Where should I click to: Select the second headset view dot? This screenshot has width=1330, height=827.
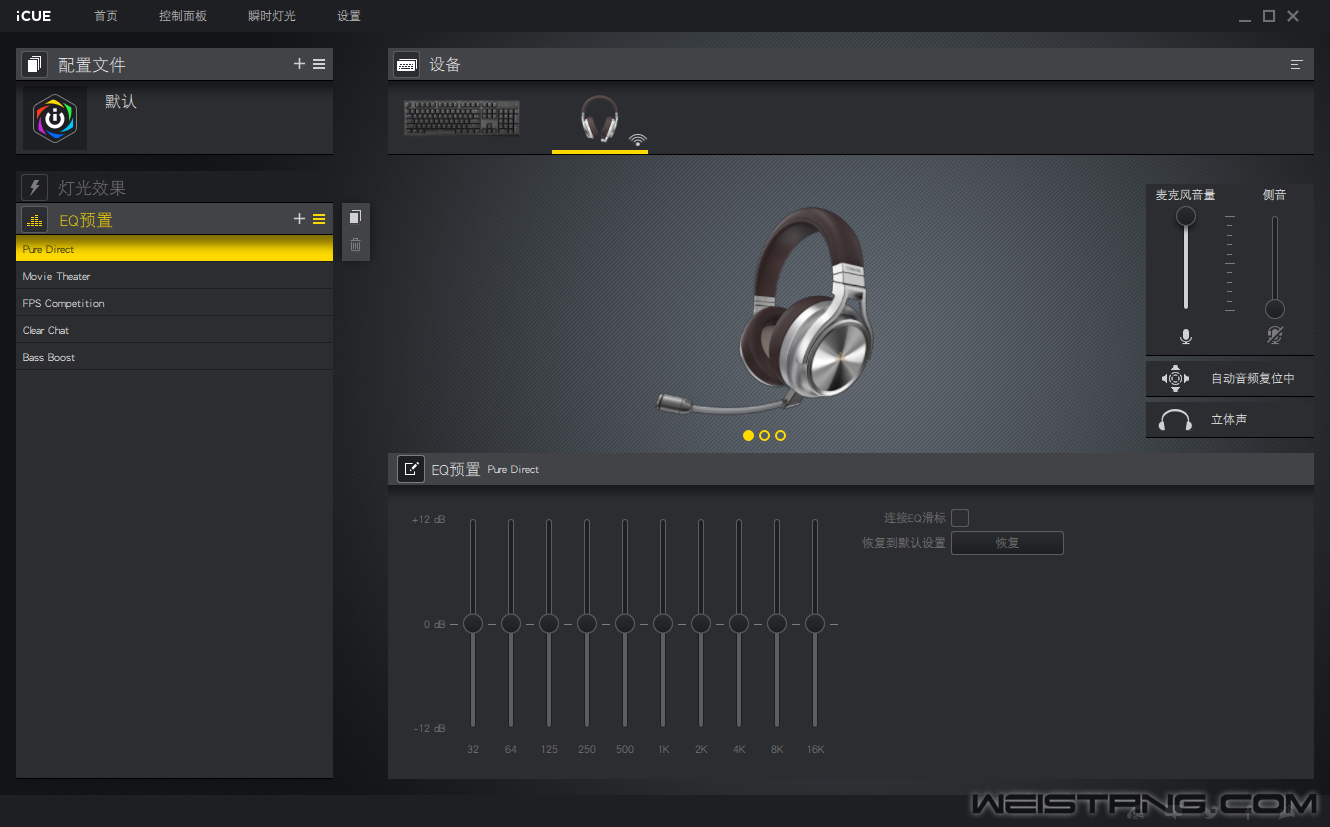click(x=765, y=436)
